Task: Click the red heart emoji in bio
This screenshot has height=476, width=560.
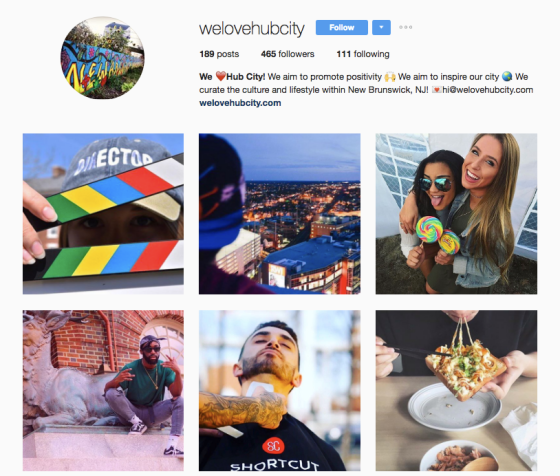Action: [221, 76]
